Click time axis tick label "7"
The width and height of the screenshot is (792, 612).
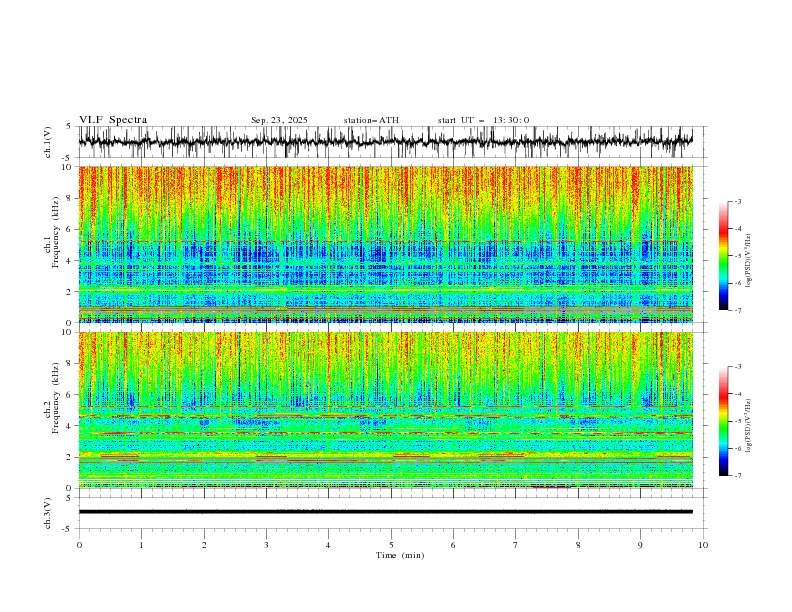pos(516,545)
